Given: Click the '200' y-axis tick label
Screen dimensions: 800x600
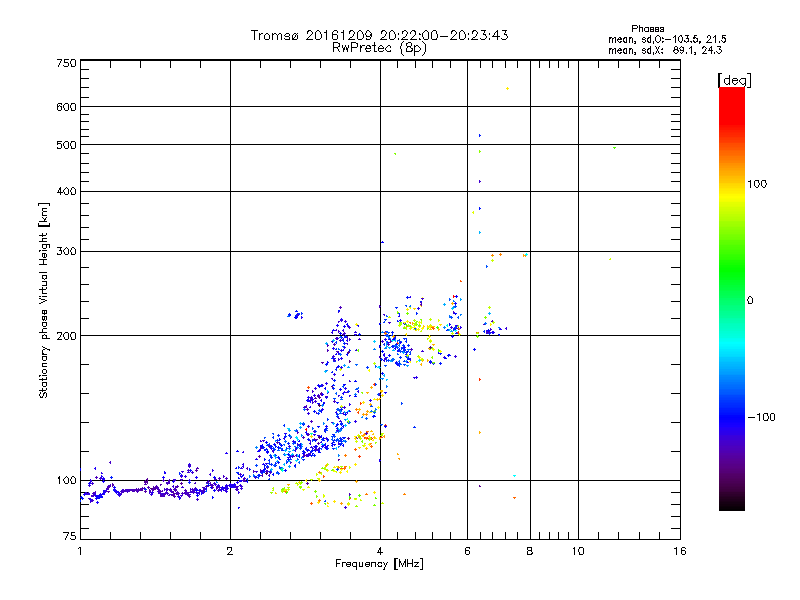Looking at the screenshot, I should (x=66, y=336).
